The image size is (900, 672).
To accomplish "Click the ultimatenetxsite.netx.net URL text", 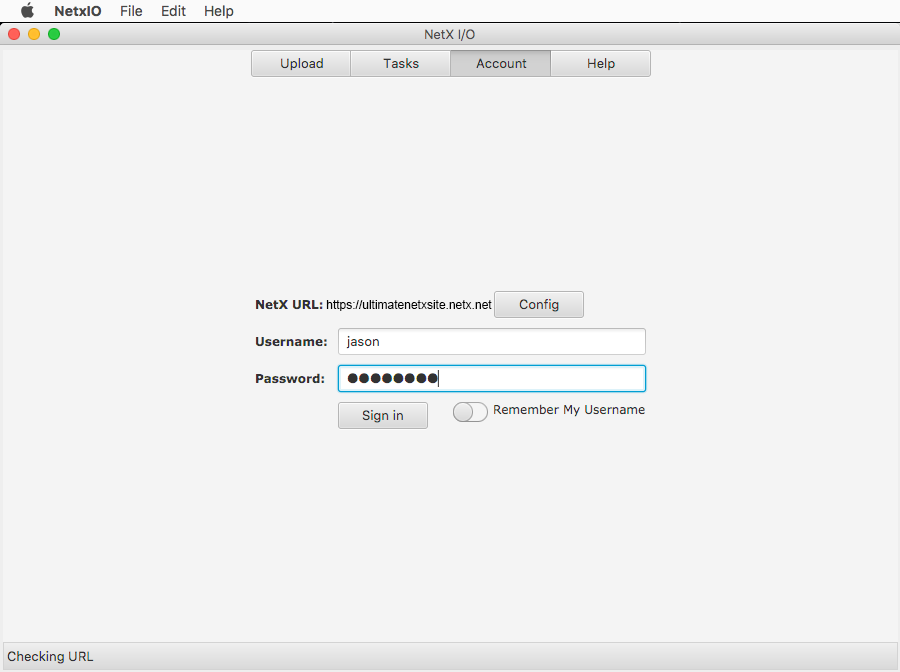I will (x=409, y=305).
